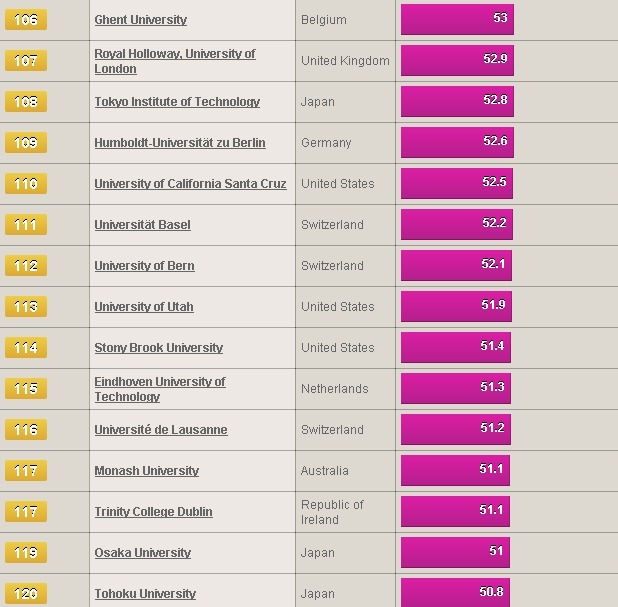Open University of California Santa Cruz link
This screenshot has height=607, width=618.
point(190,184)
